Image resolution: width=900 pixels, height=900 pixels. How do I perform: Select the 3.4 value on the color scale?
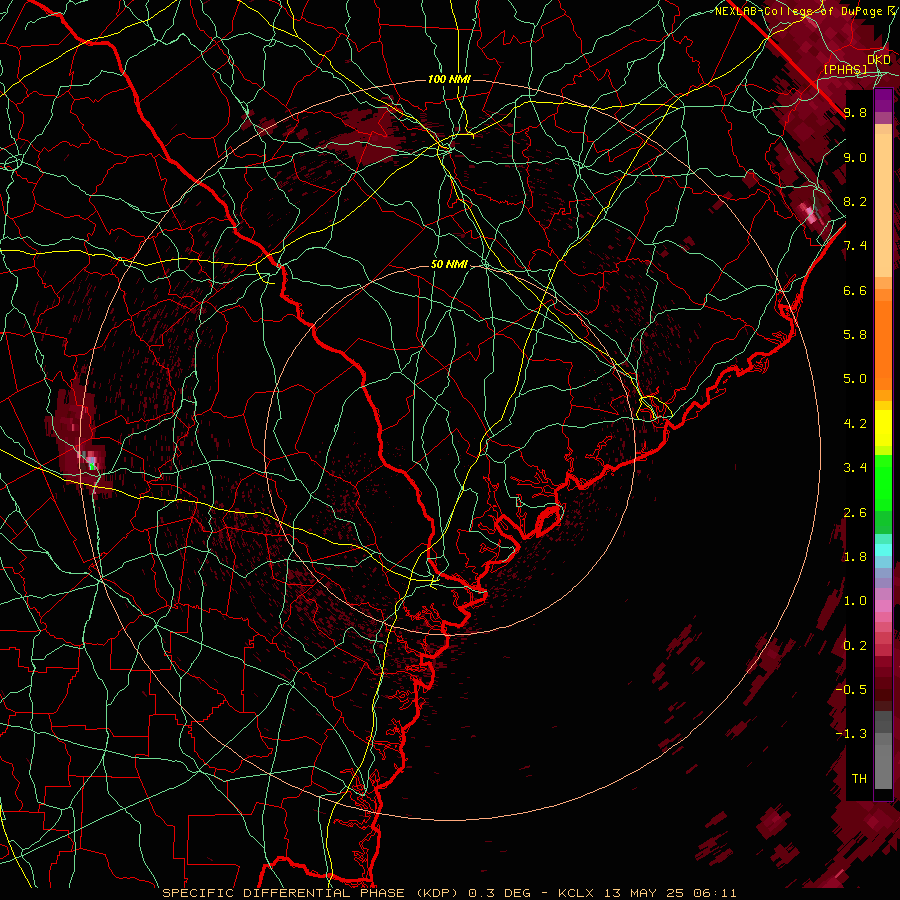pos(855,468)
